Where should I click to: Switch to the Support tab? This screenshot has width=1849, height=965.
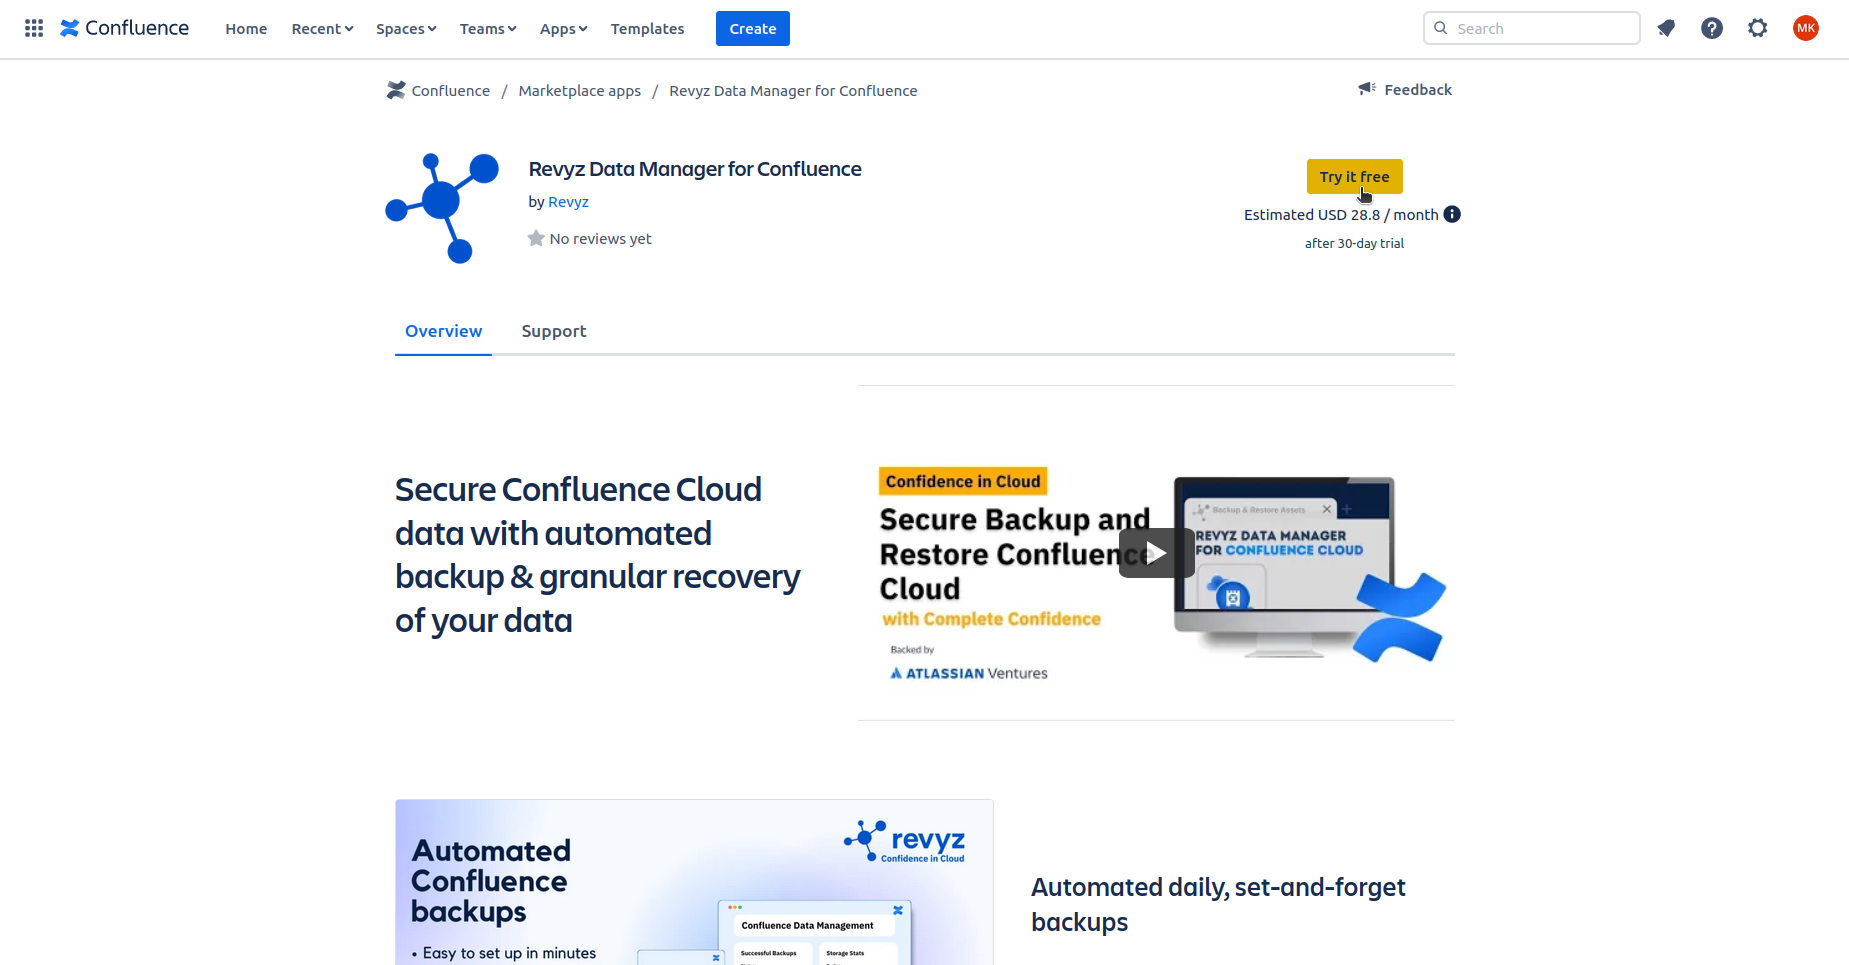coord(553,331)
